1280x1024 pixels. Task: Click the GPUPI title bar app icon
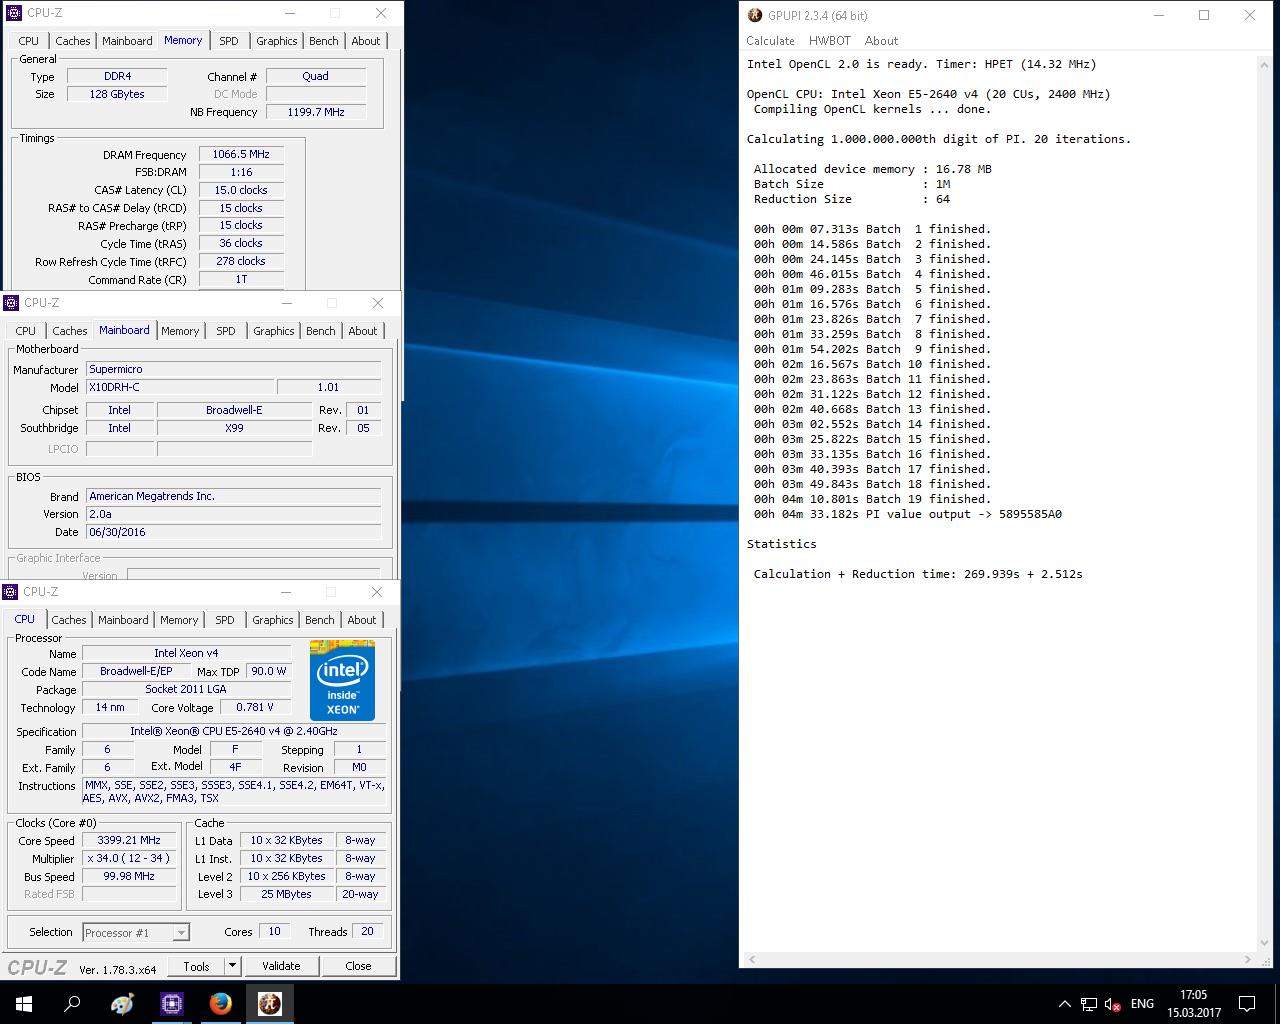[x=755, y=15]
